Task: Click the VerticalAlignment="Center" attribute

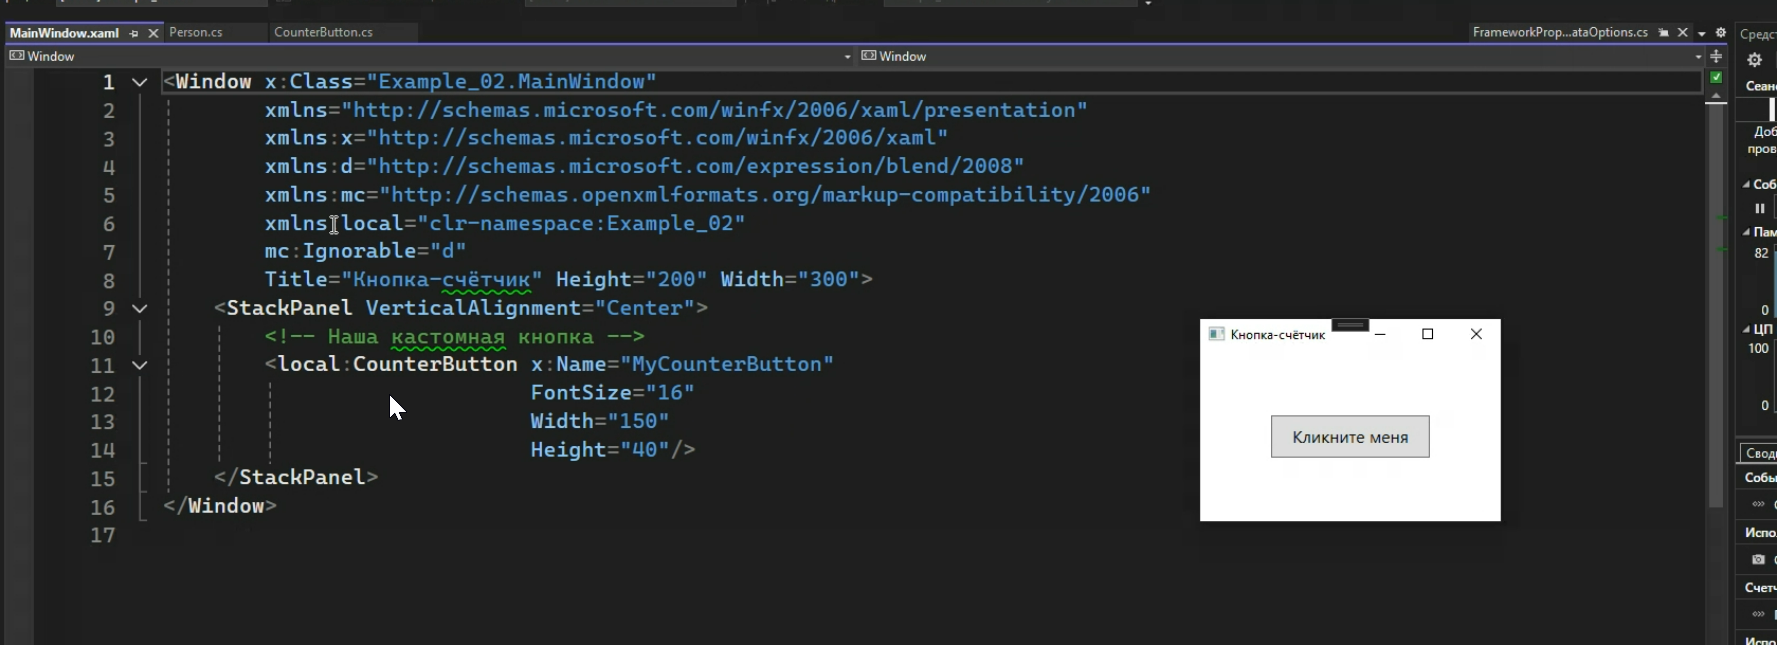Action: 530,308
